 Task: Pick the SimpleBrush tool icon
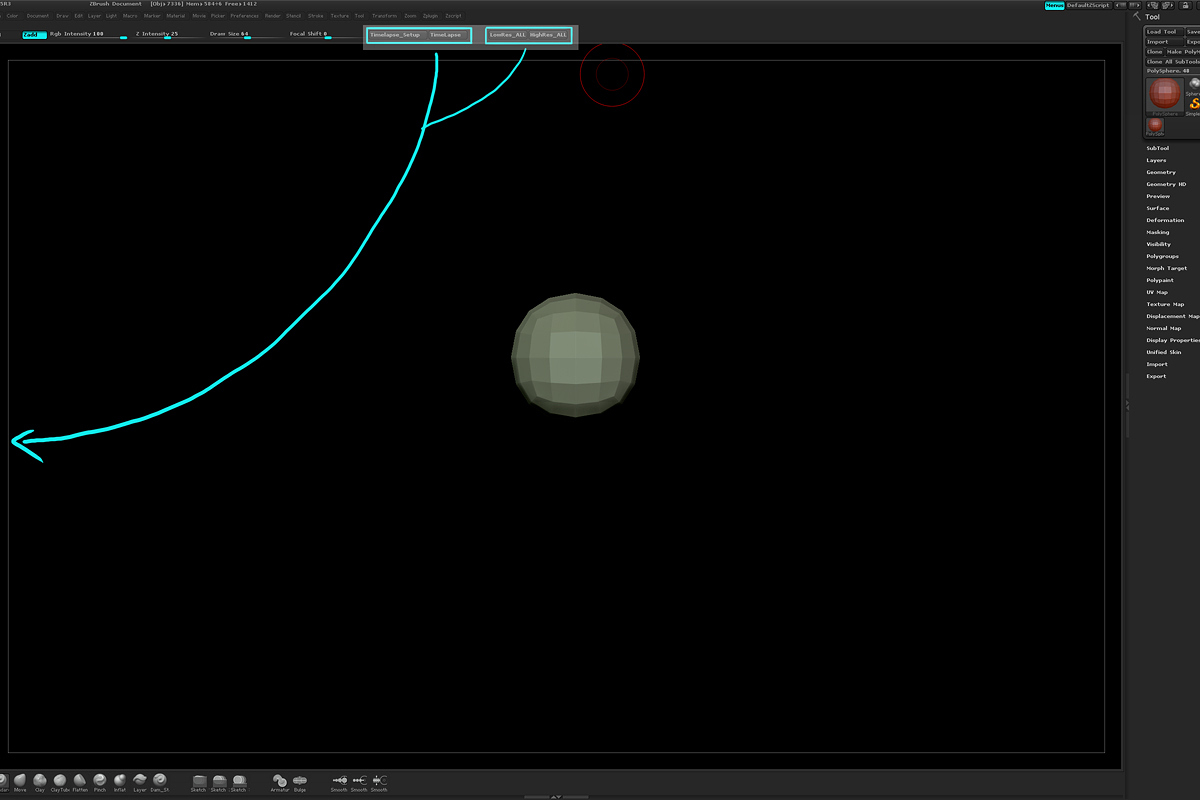pyautogui.click(x=1194, y=106)
